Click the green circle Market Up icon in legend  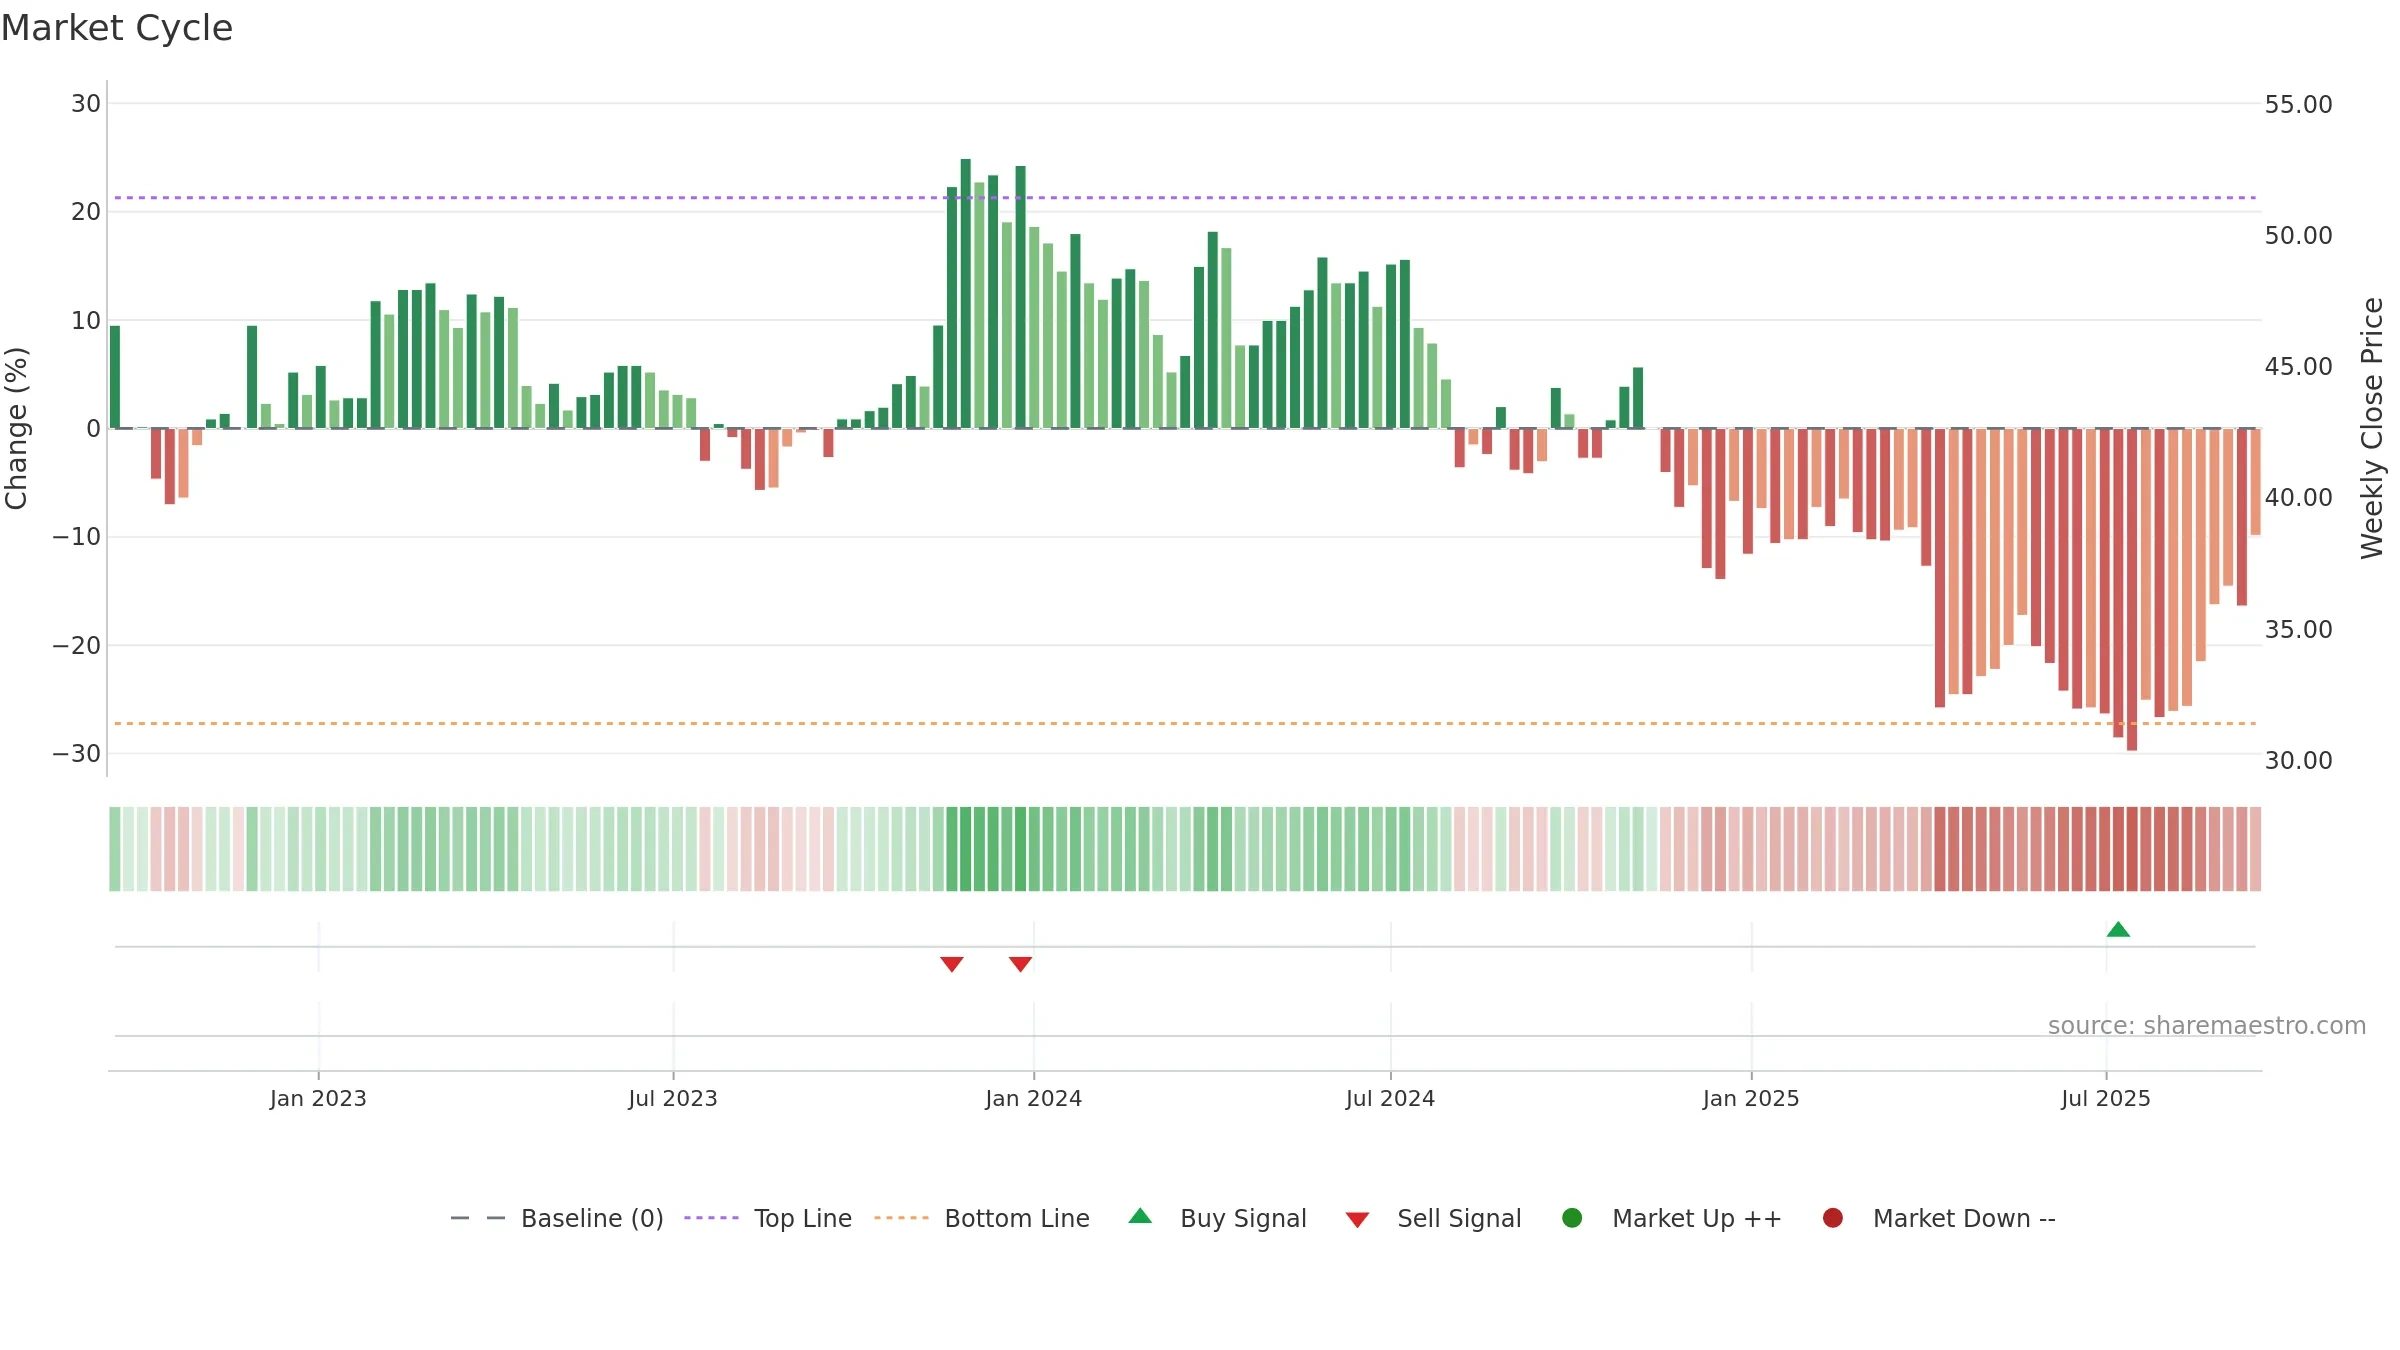coord(1572,1218)
